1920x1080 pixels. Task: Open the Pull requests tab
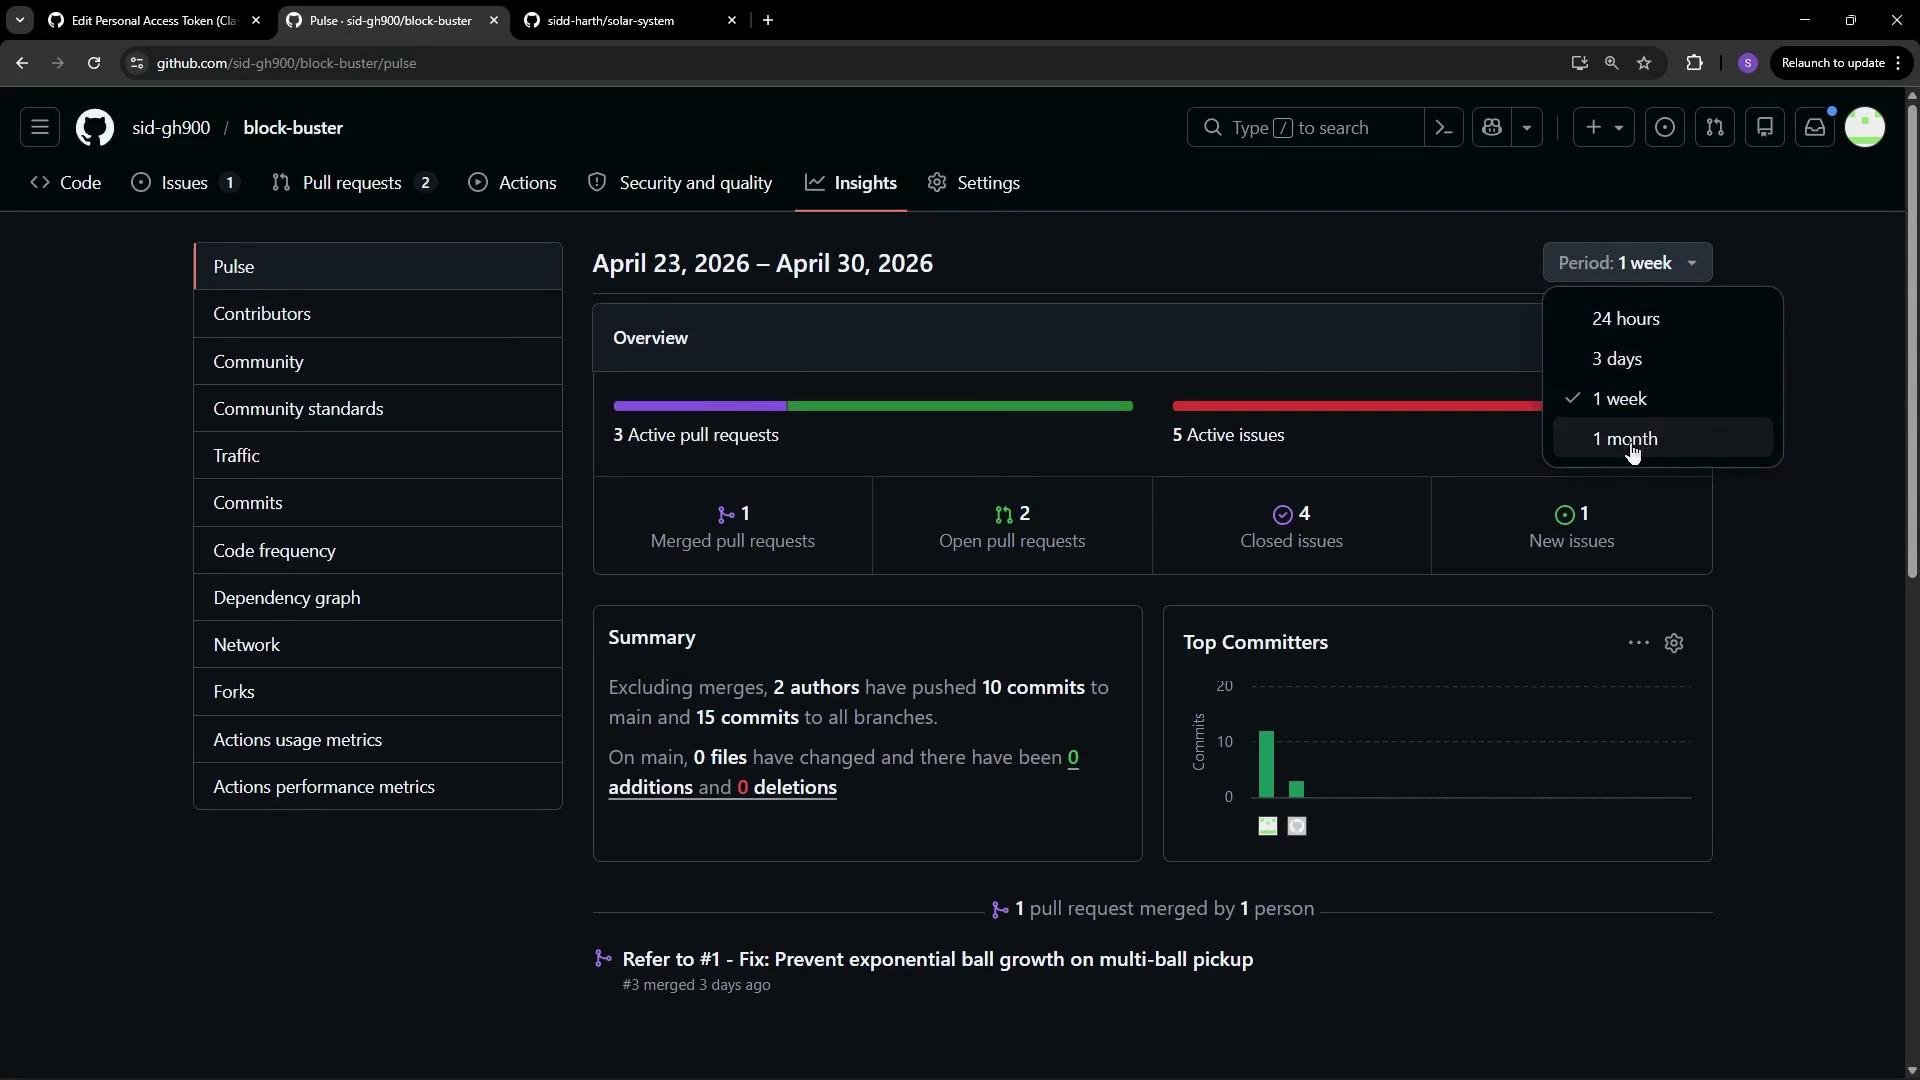[354, 183]
